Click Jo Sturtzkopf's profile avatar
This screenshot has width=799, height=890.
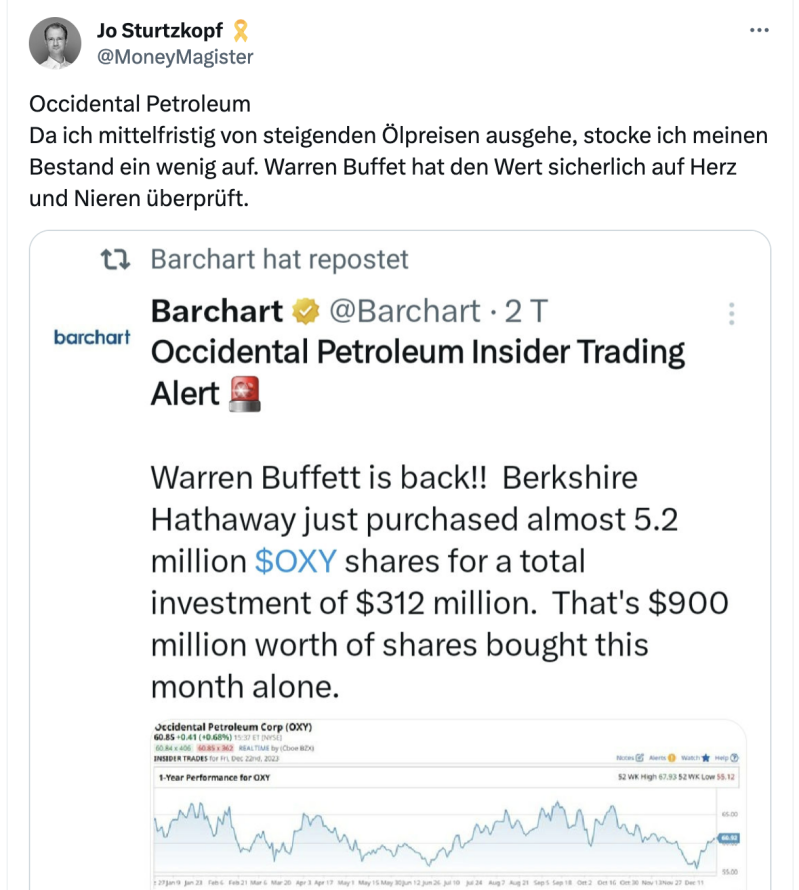(x=55, y=43)
